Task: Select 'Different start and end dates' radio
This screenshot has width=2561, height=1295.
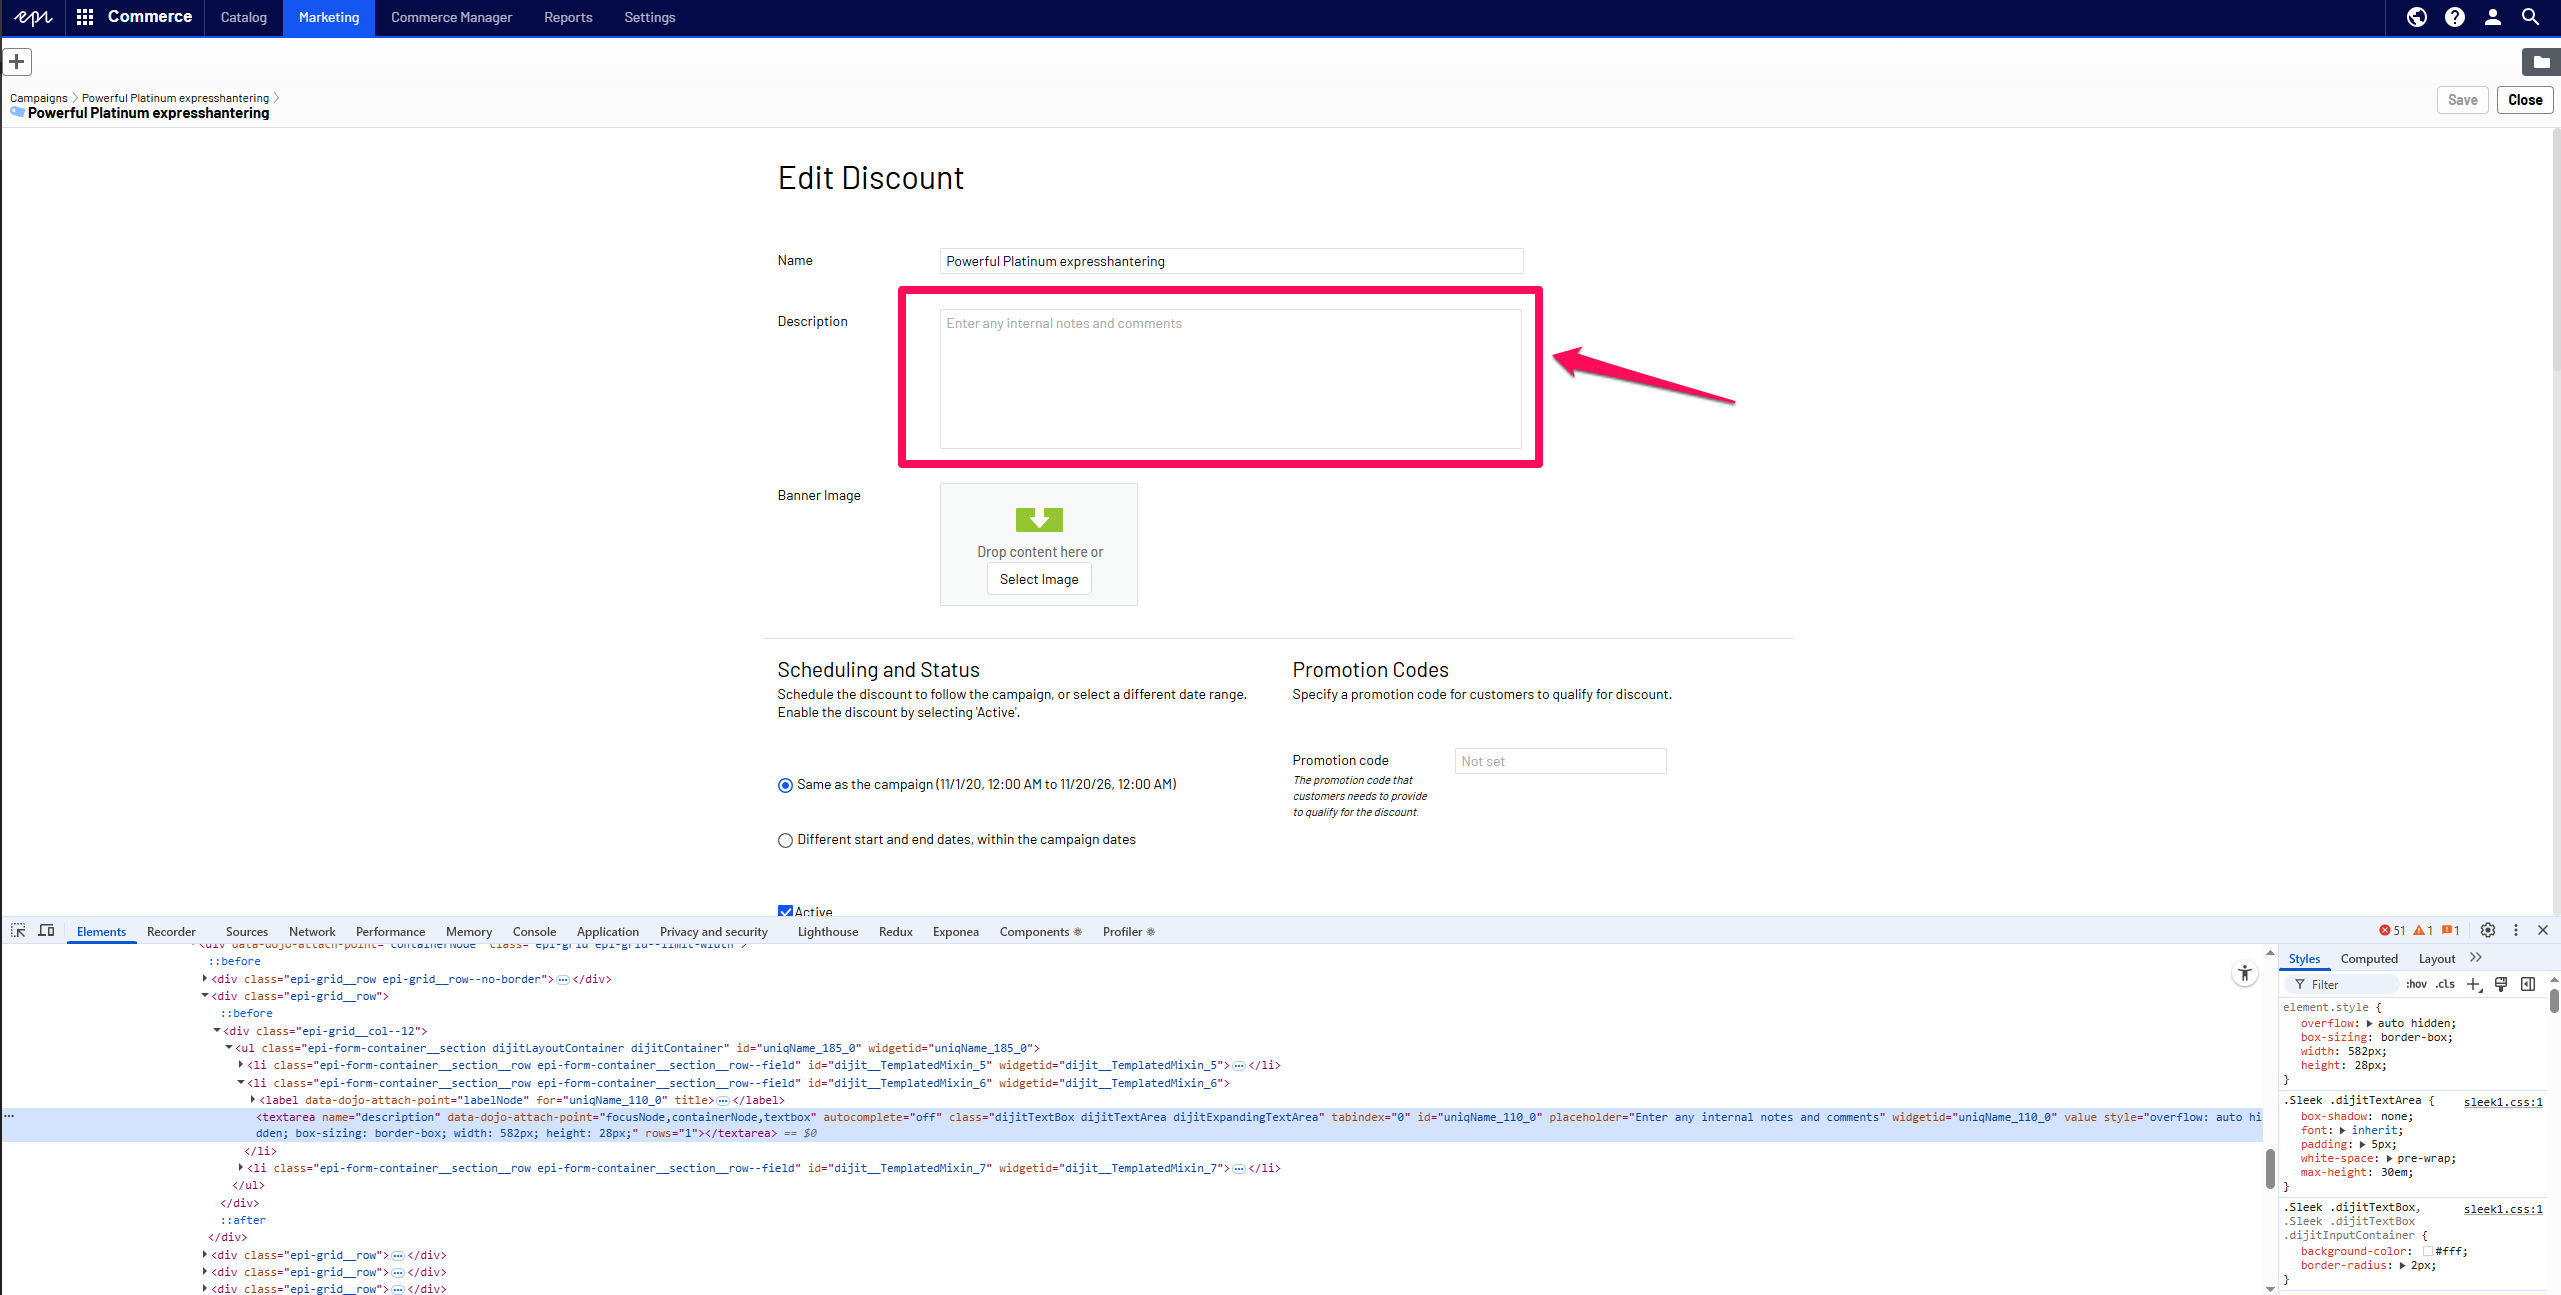Action: 785,840
